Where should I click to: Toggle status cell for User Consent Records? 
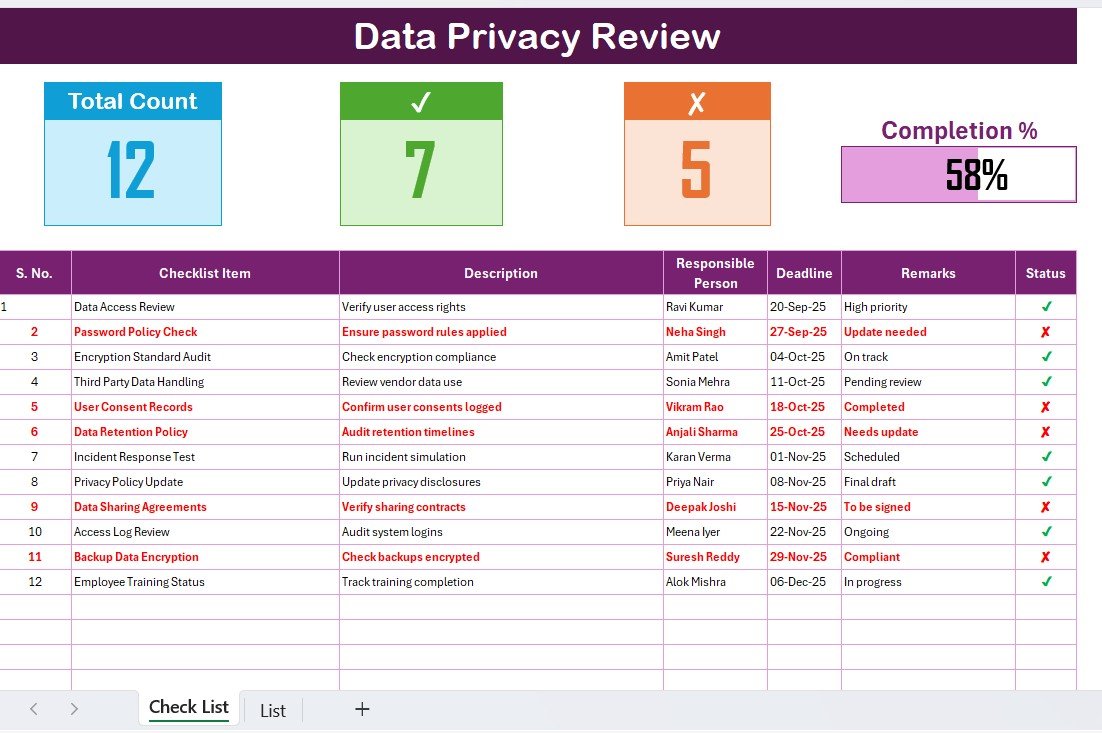click(x=1046, y=407)
